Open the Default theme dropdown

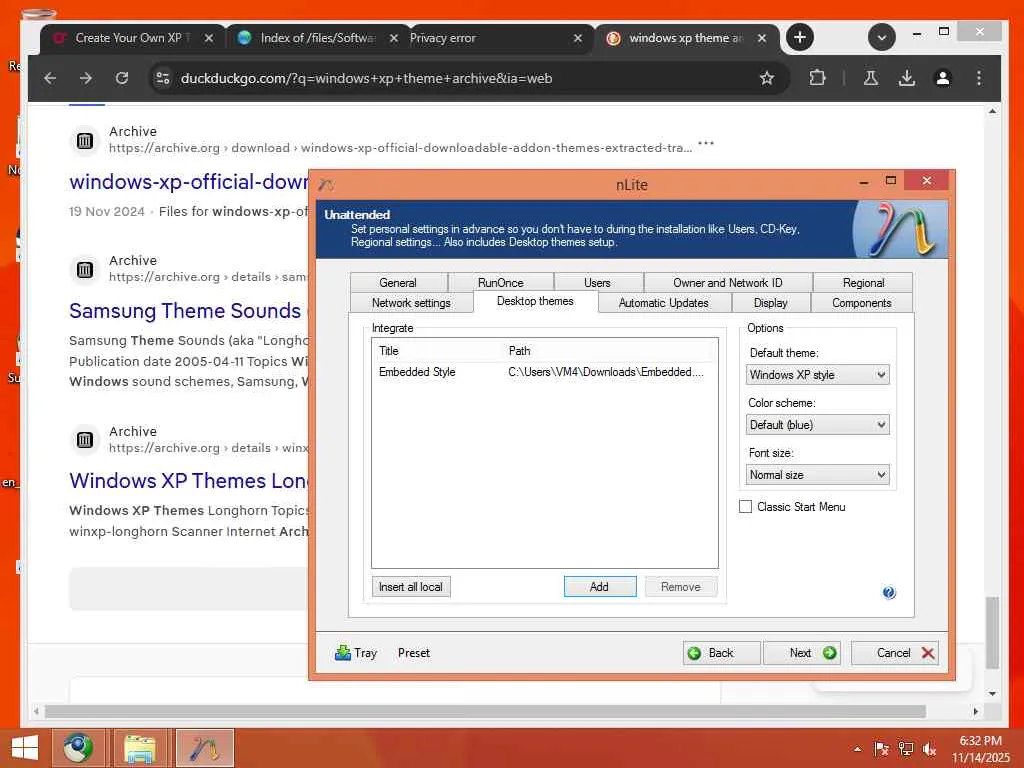pos(817,375)
